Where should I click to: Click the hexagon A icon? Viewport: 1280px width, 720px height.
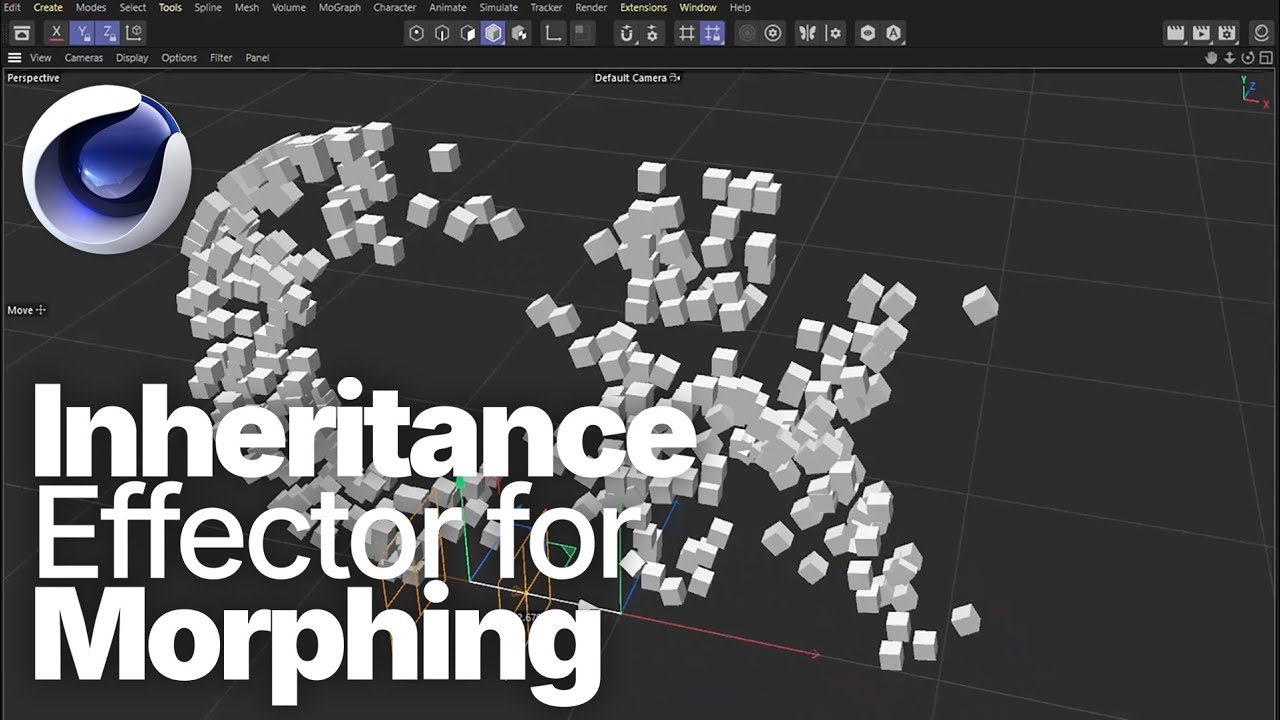[x=894, y=33]
